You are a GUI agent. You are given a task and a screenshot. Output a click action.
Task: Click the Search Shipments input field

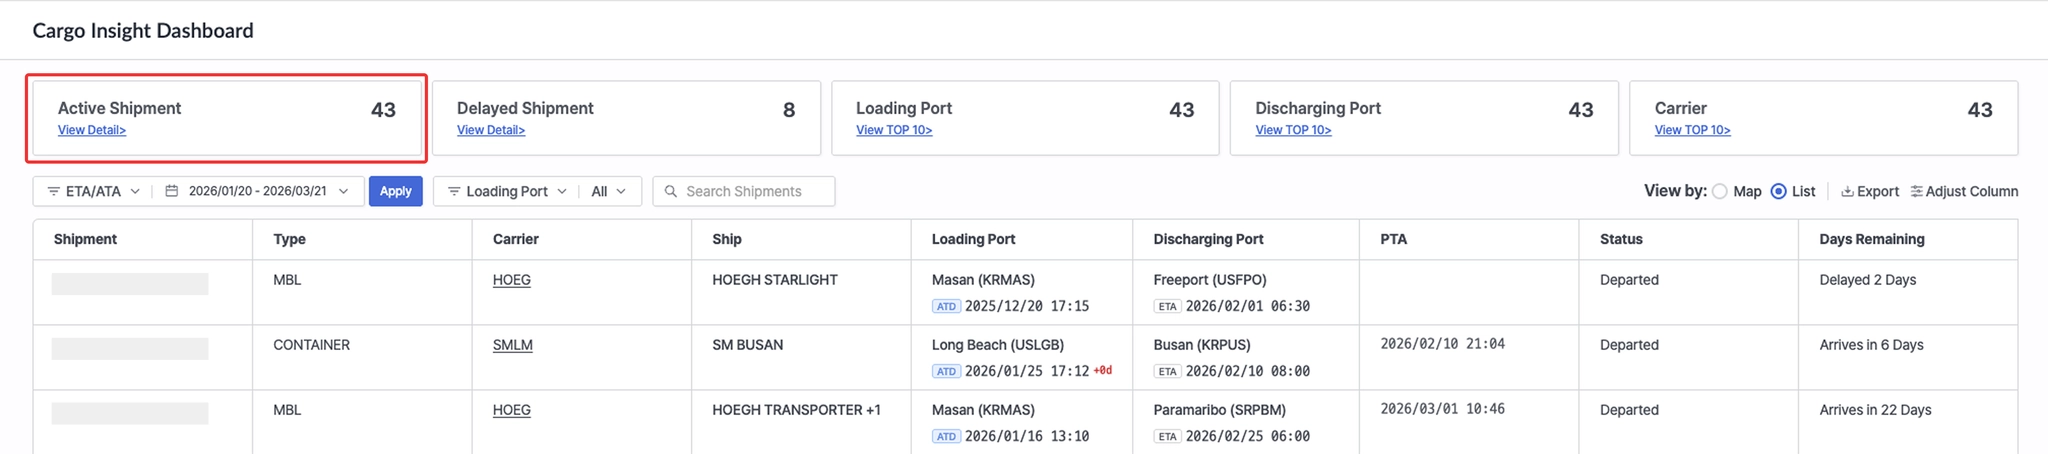752,191
